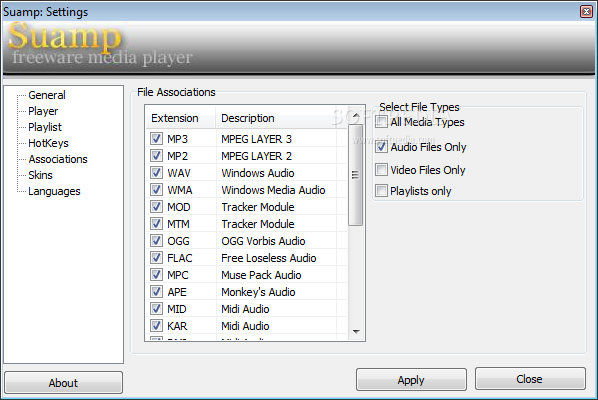Uncheck the MID extension checkbox
Viewport: 598px width, 400px height.
tap(156, 308)
